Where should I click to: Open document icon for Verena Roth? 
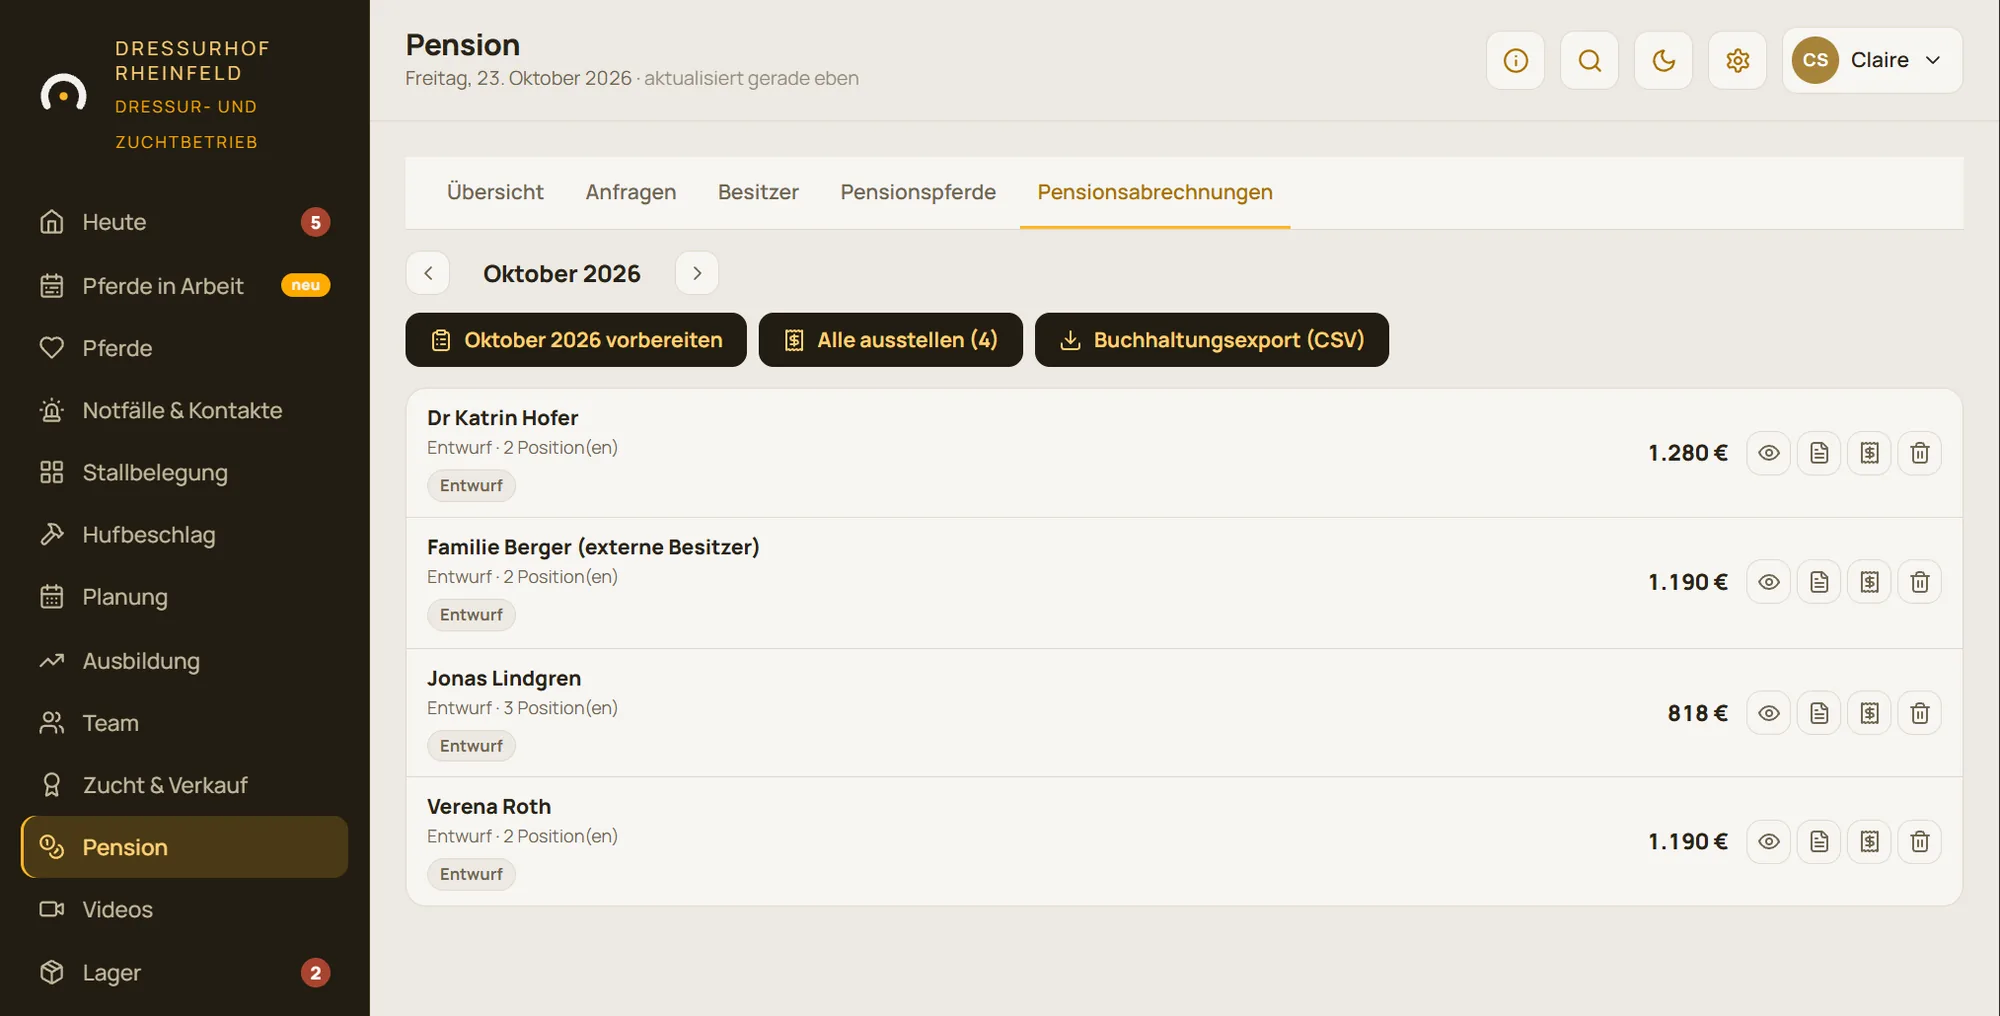pyautogui.click(x=1819, y=841)
